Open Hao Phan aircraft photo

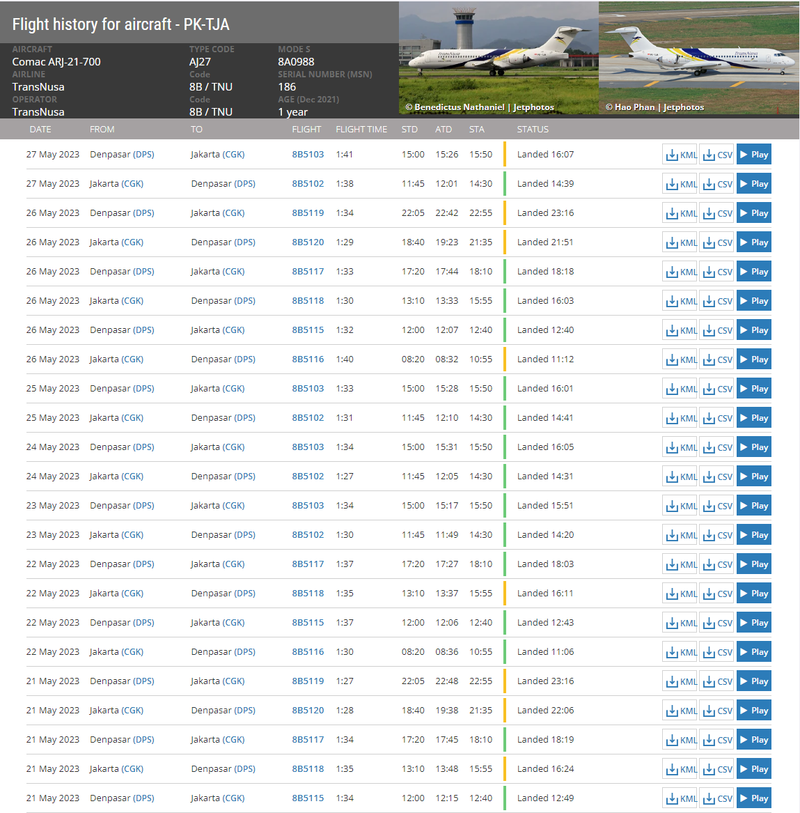[699, 58]
